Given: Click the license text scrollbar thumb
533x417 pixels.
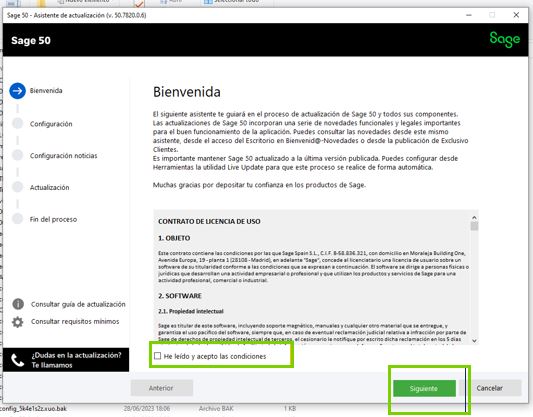Looking at the screenshot, I should point(474,226).
